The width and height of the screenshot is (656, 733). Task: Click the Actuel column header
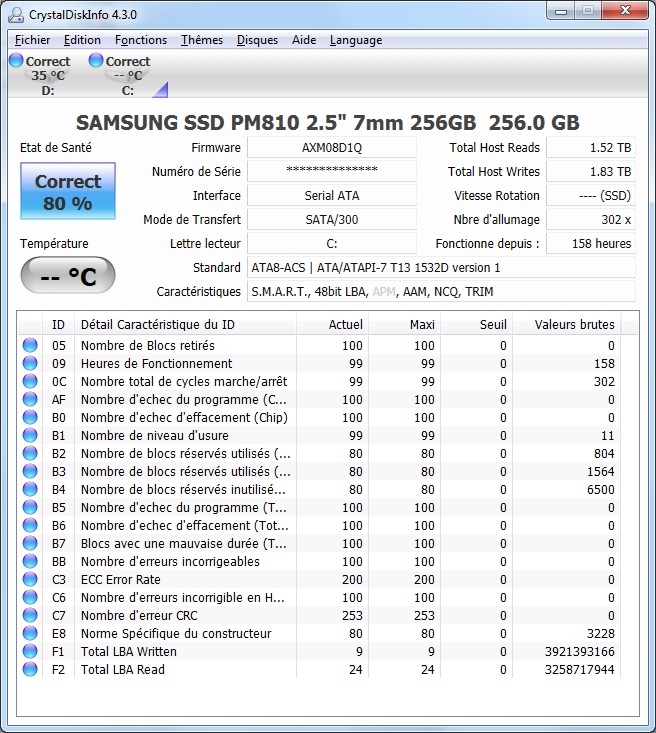click(x=332, y=324)
